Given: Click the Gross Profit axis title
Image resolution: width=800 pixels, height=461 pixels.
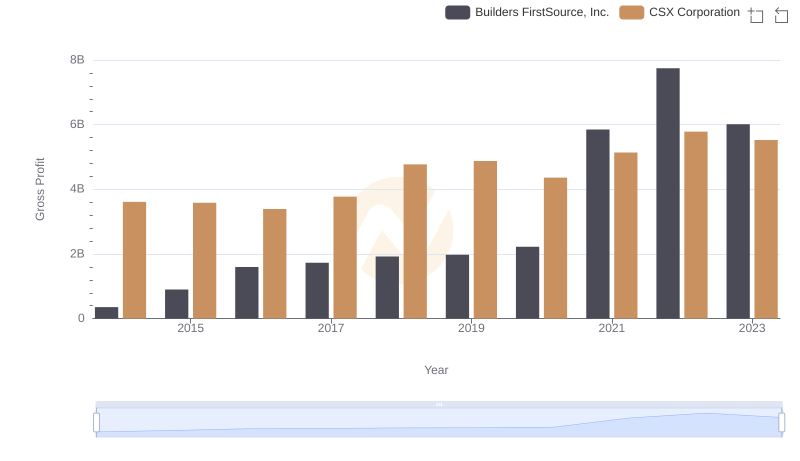Looking at the screenshot, I should pyautogui.click(x=40, y=189).
